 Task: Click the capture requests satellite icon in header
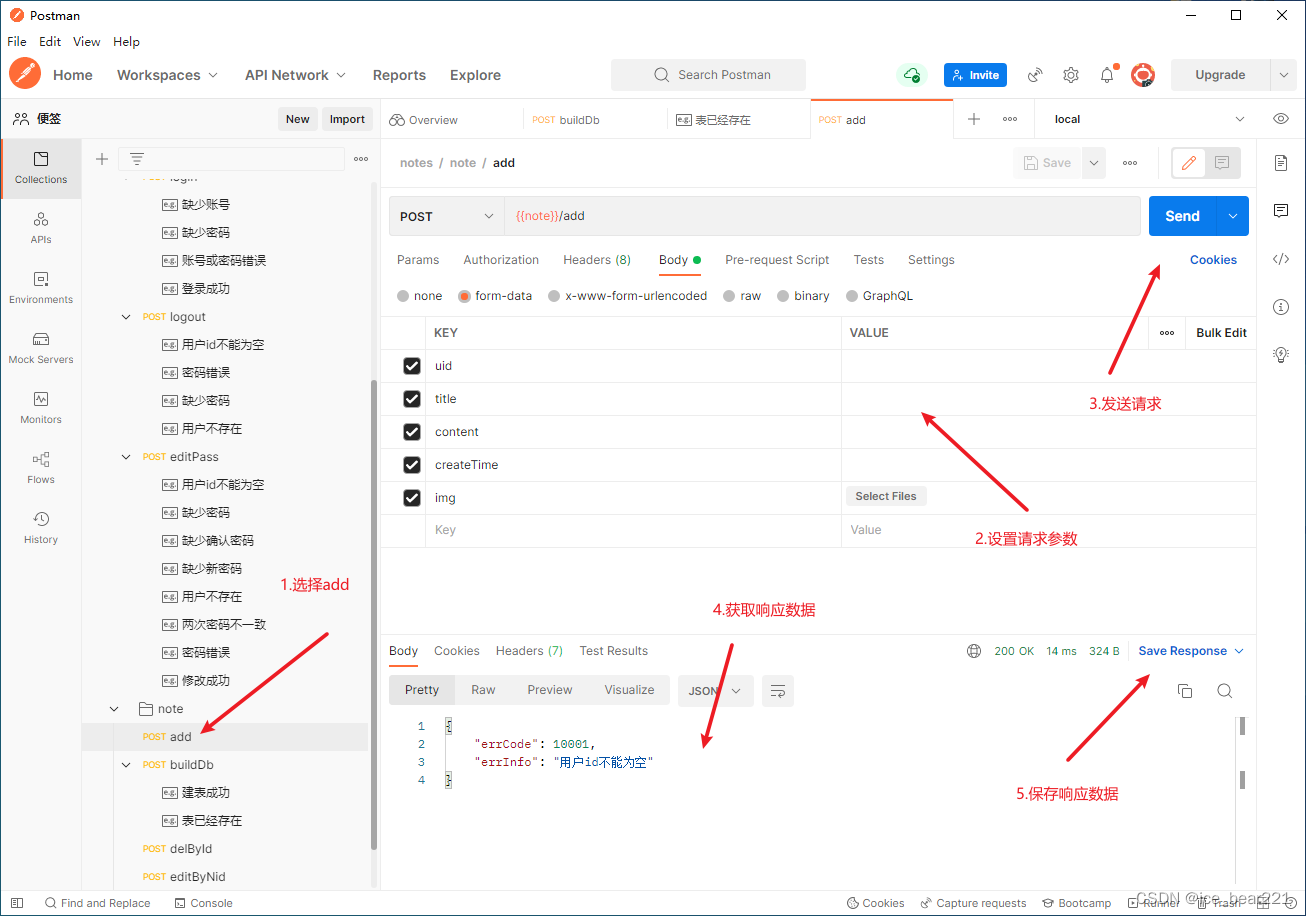pyautogui.click(x=1035, y=75)
